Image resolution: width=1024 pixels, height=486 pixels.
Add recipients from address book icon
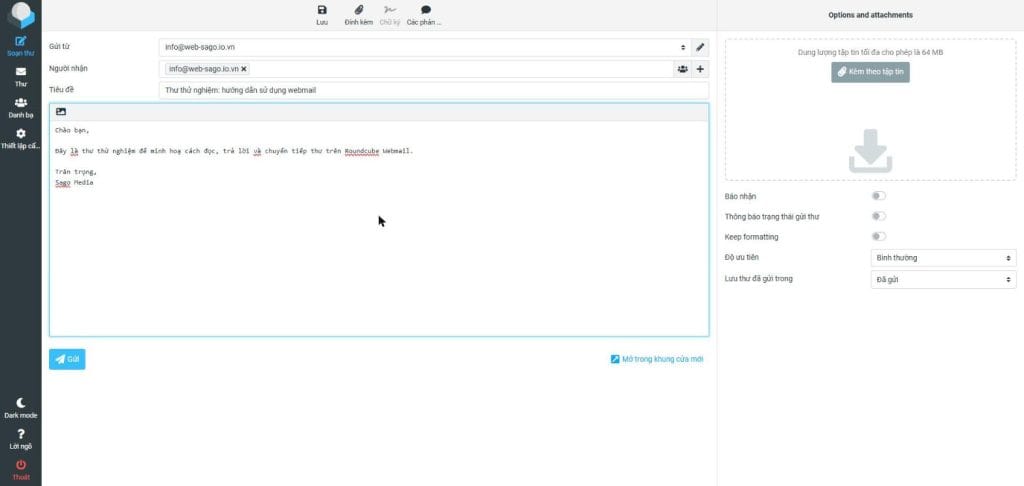coord(682,69)
